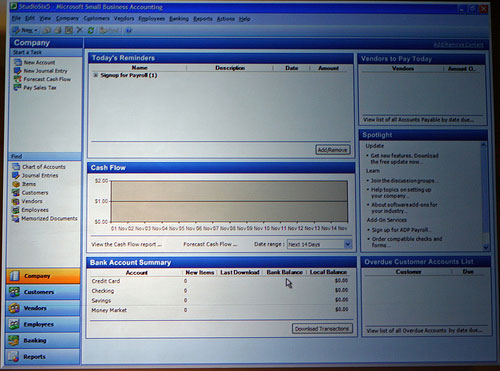The image size is (500, 371).
Task: Open New Journal Entry icon
Action: click(17, 71)
